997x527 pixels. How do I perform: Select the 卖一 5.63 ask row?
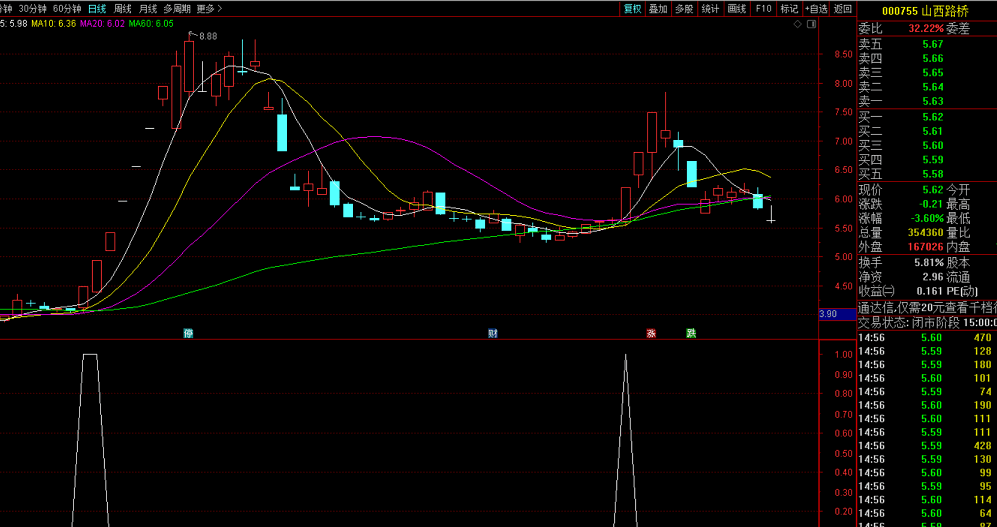pos(927,100)
